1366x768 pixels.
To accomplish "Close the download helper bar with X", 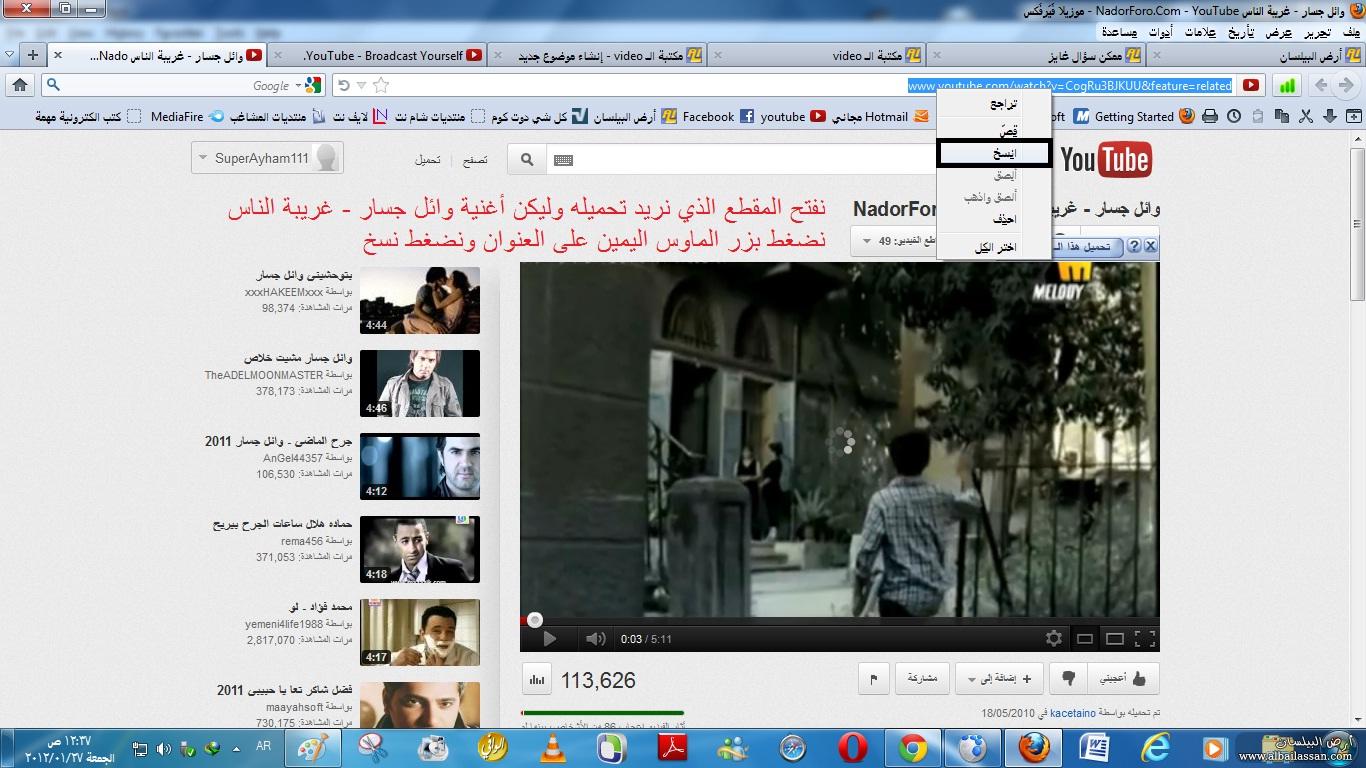I will [x=1150, y=245].
